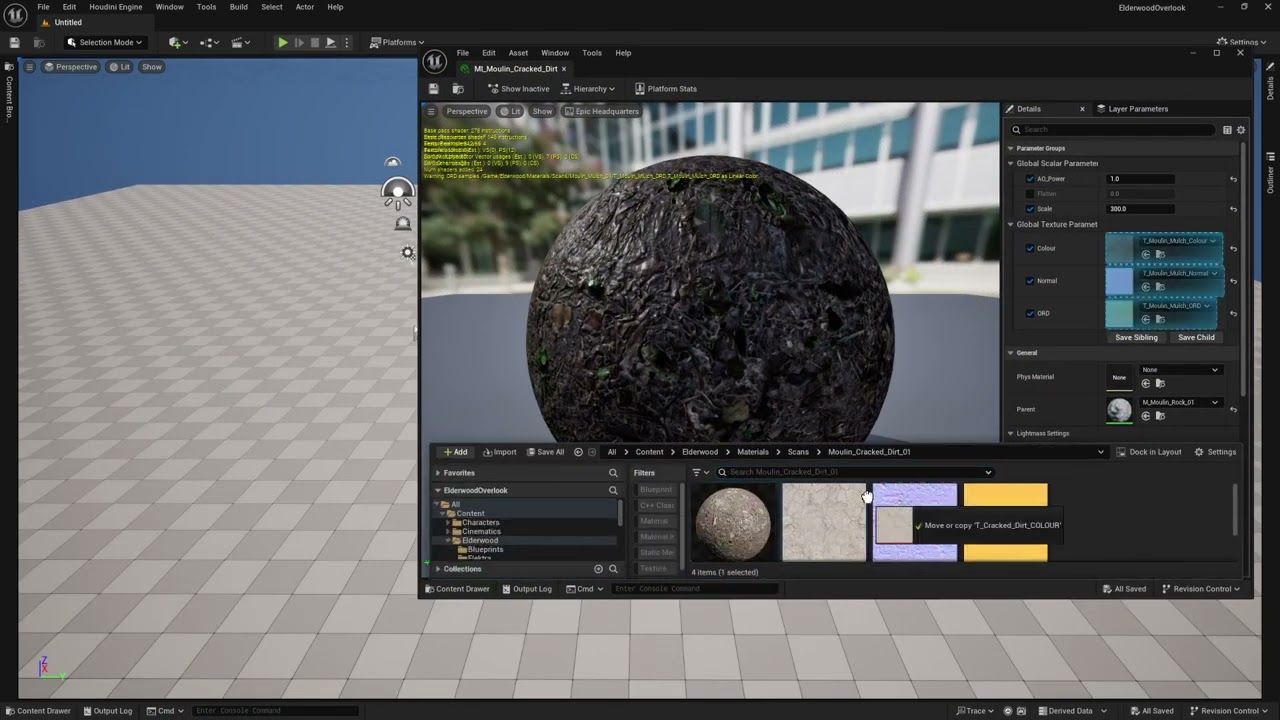Open the quick add content cube icon
This screenshot has width=1280, height=720.
(x=178, y=42)
